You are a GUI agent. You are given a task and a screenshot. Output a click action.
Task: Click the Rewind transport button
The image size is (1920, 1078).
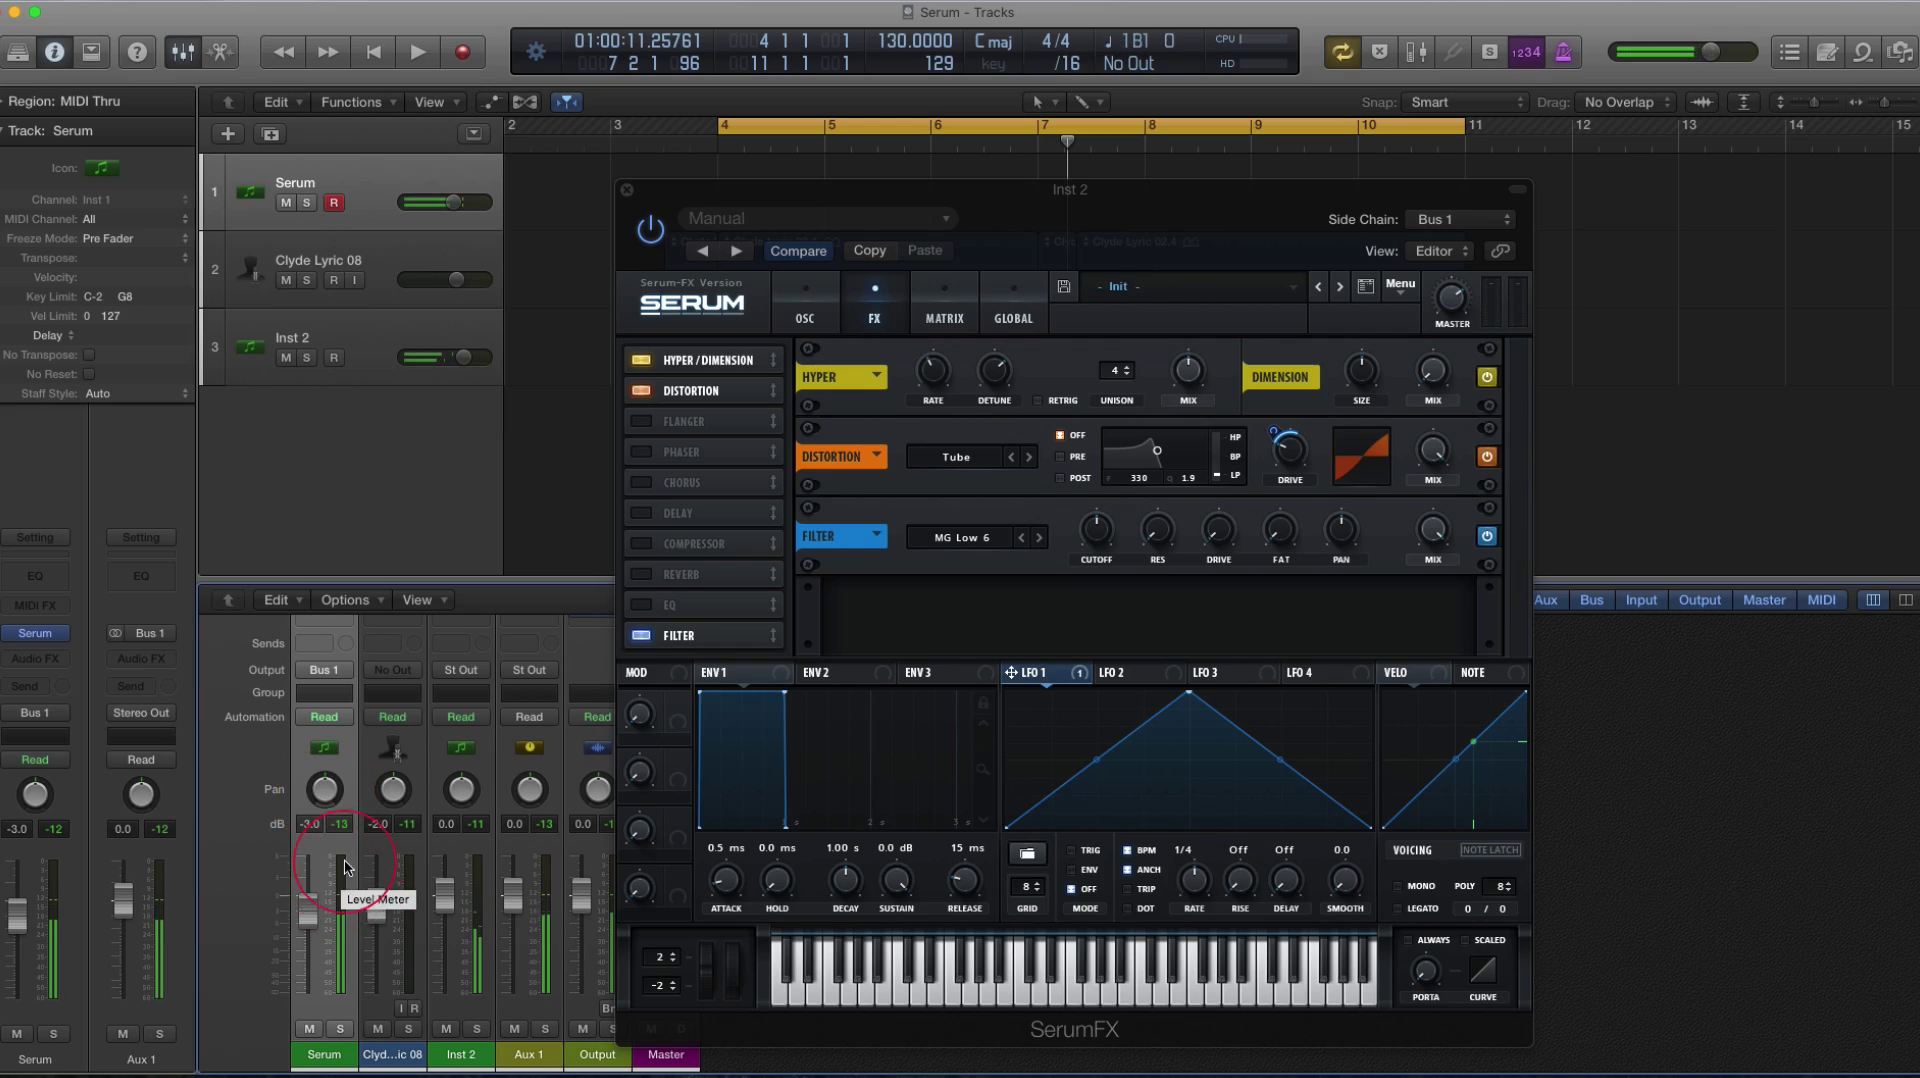(283, 52)
